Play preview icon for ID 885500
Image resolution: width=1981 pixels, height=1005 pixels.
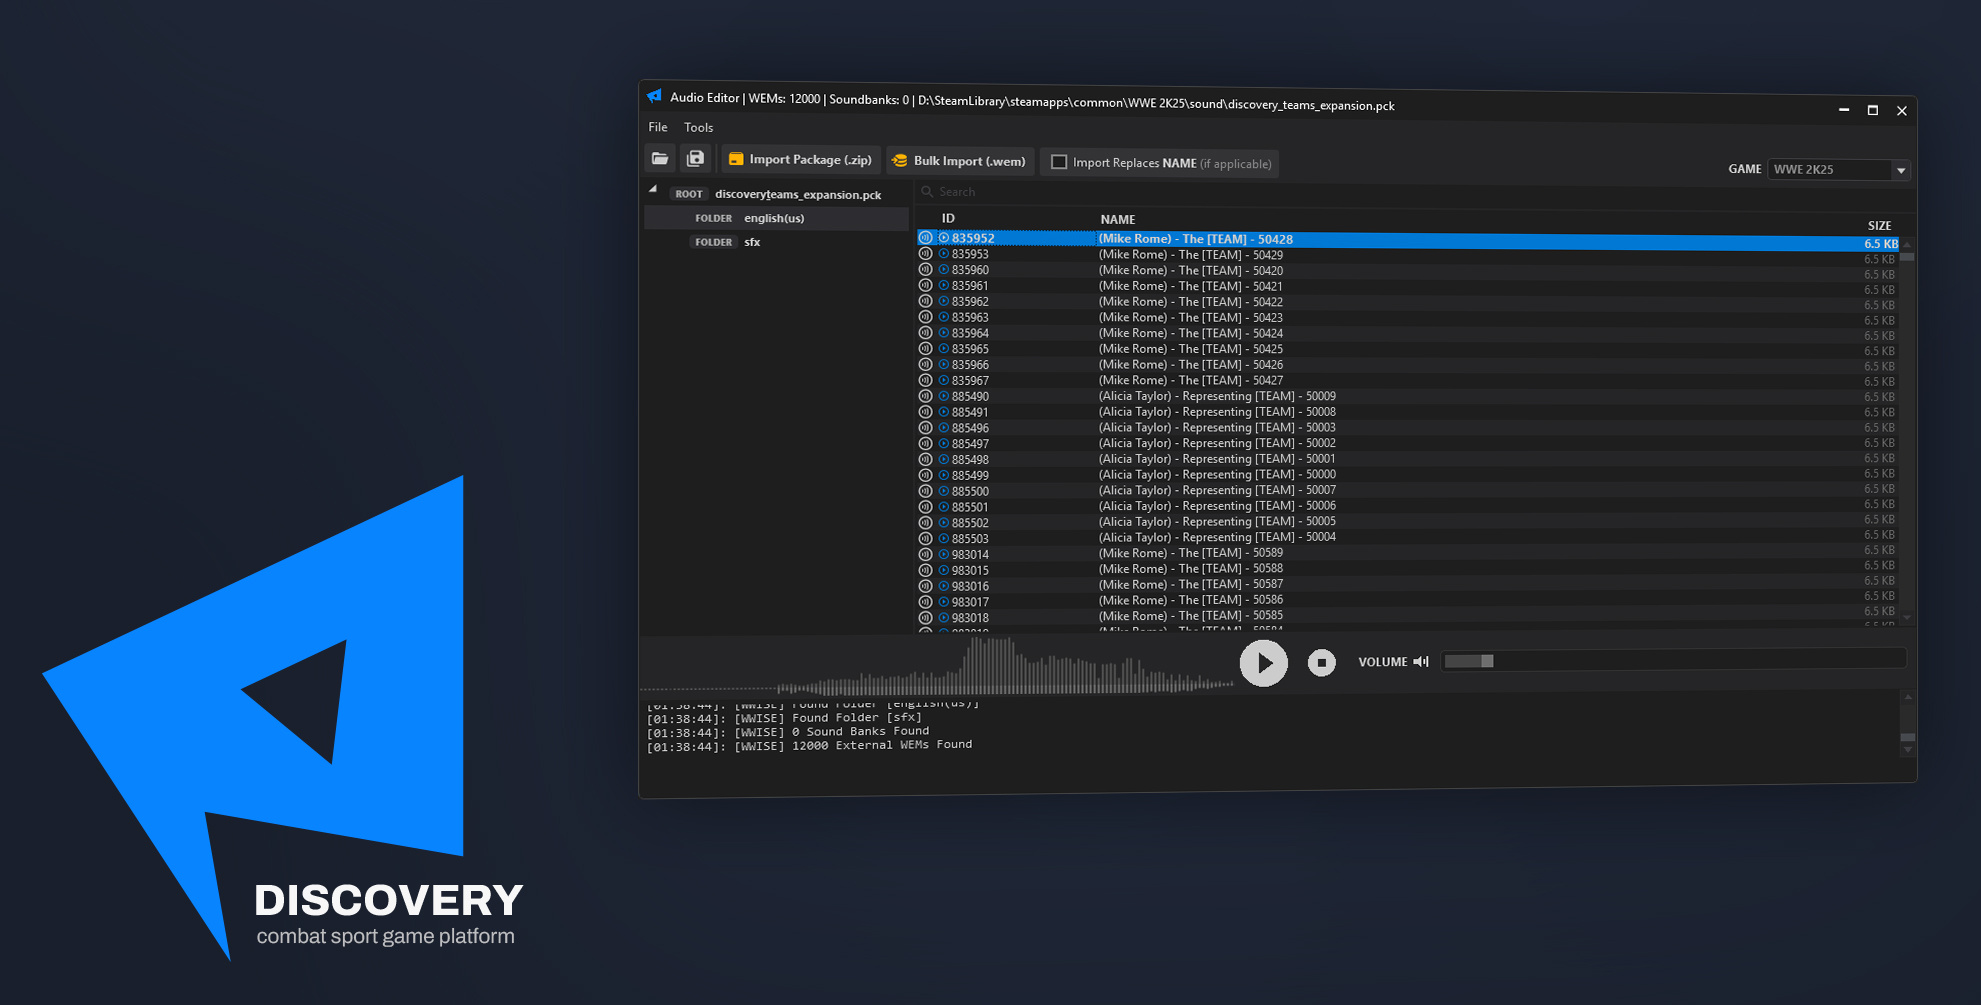[943, 491]
